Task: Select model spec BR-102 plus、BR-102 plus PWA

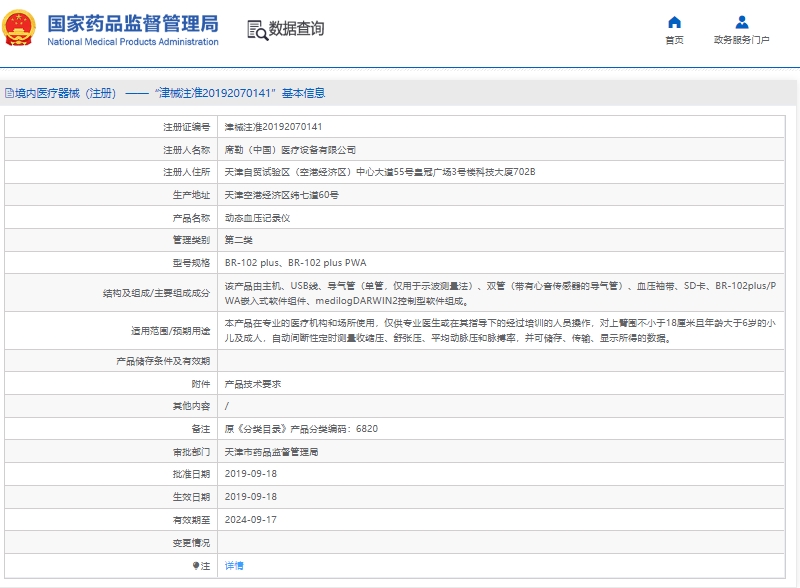Action: 295,263
